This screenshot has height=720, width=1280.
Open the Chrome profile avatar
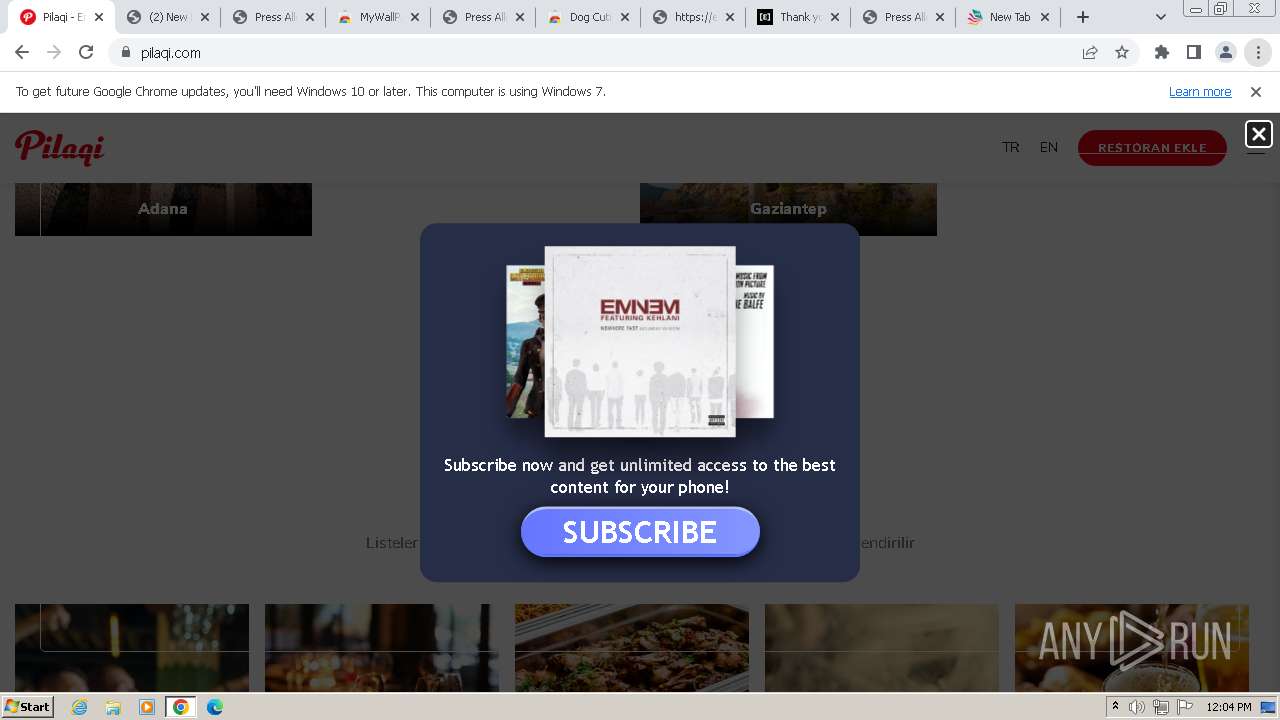click(x=1226, y=53)
